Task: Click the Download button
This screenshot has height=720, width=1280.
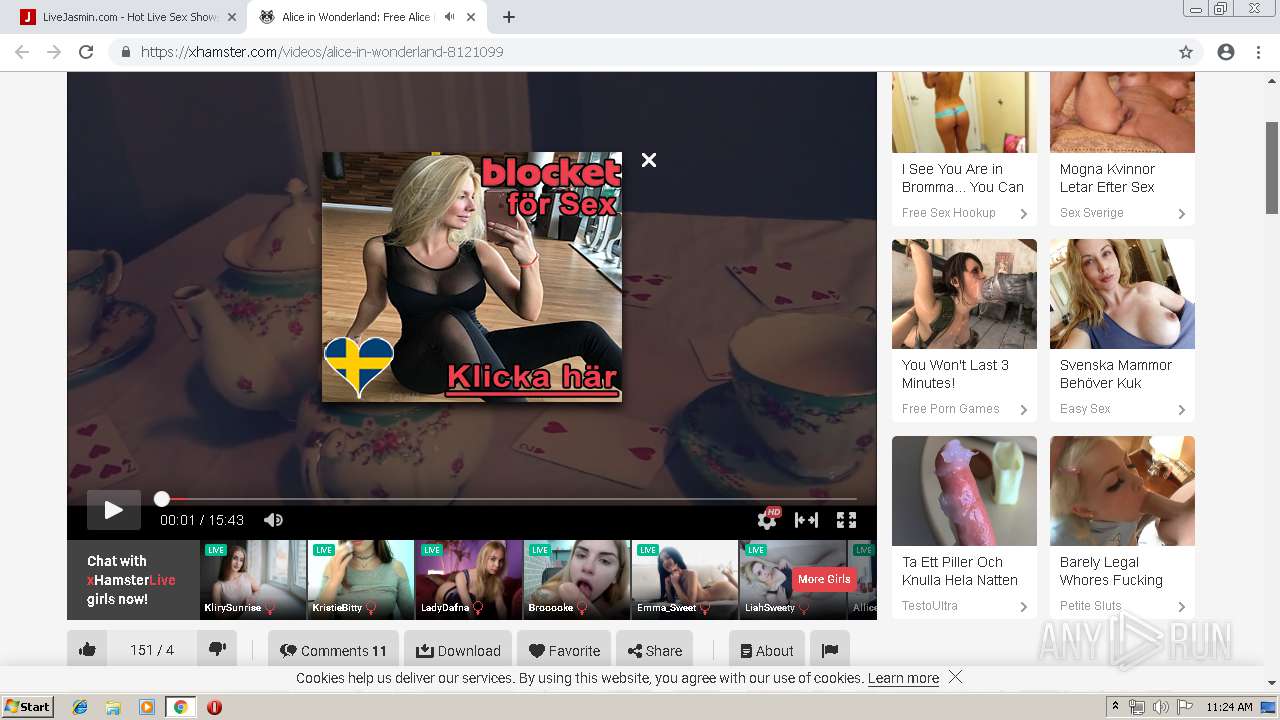Action: pos(458,650)
